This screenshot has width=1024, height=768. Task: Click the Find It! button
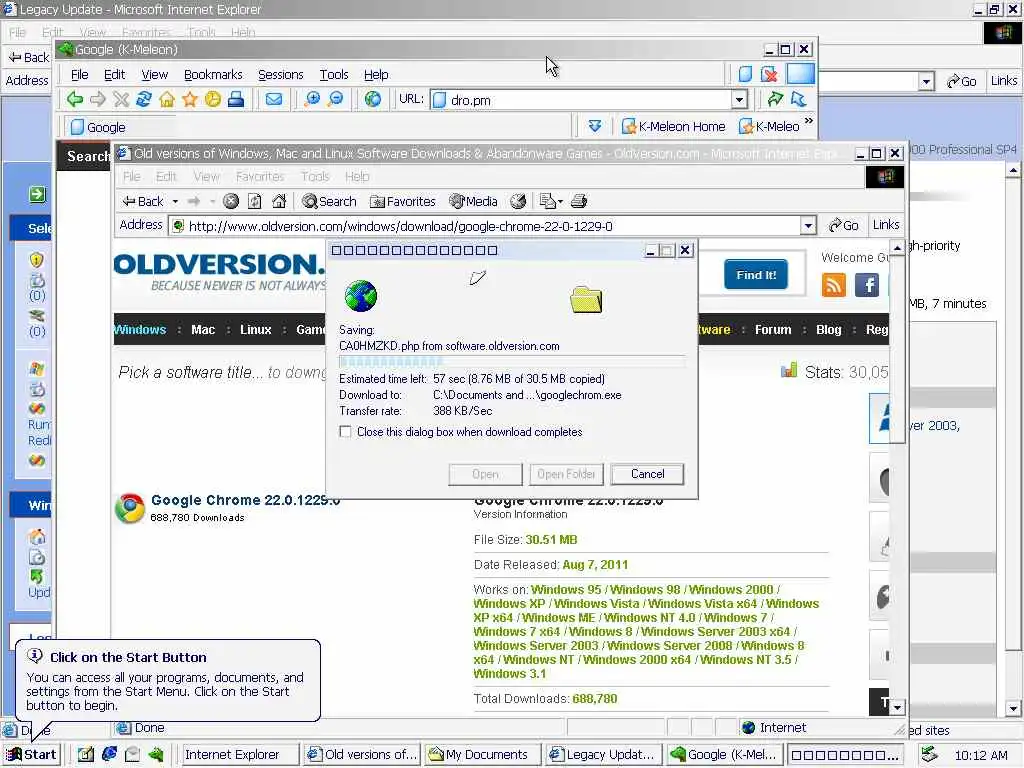(756, 275)
